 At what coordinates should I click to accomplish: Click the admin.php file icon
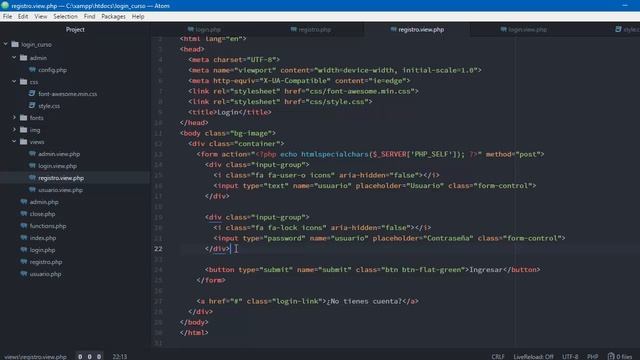tap(24, 202)
